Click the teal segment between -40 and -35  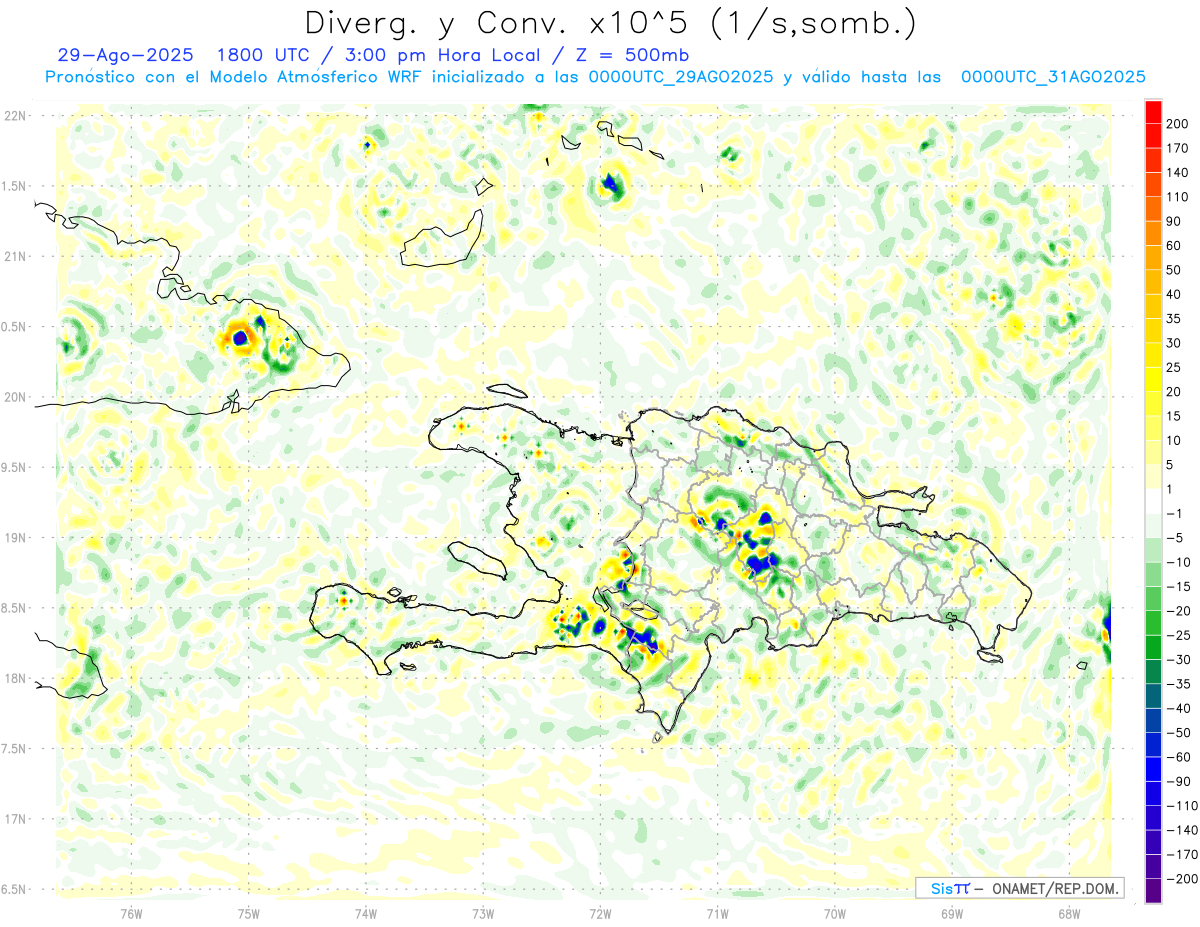coord(1153,695)
